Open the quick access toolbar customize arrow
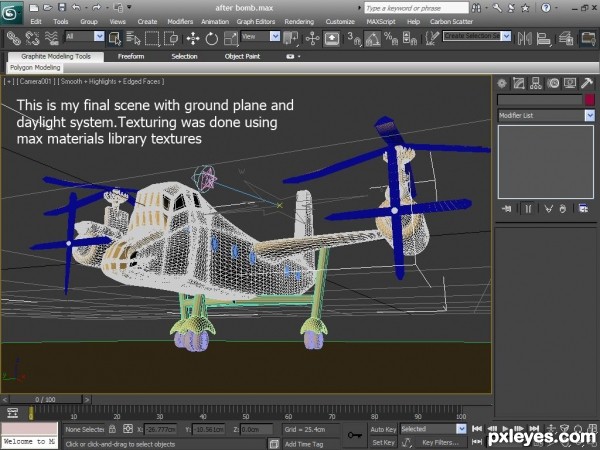This screenshot has height=450, width=600. click(129, 7)
